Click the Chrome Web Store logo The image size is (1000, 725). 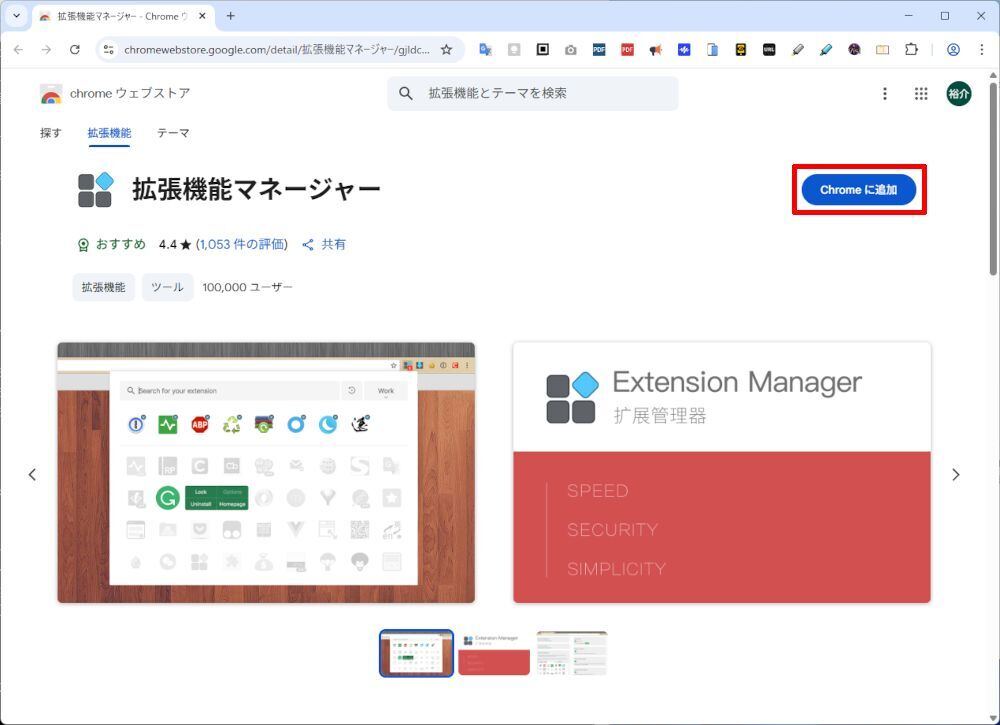point(51,94)
